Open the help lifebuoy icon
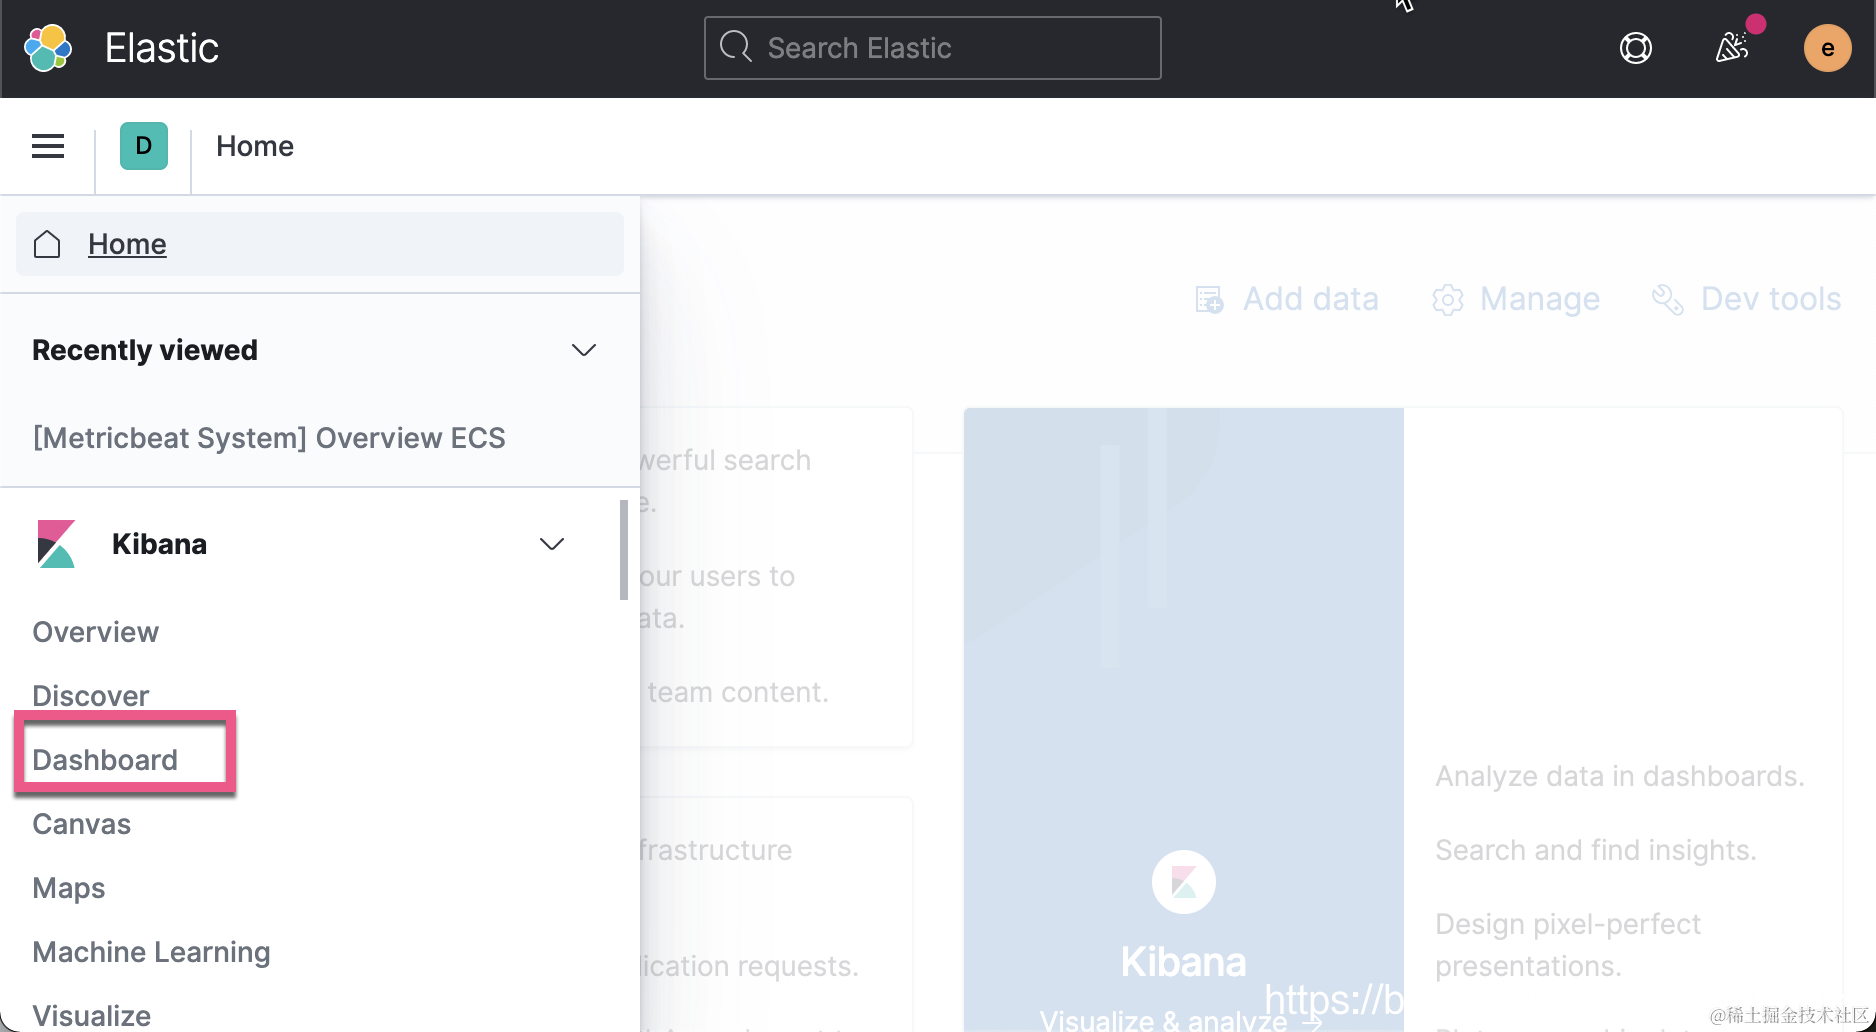Viewport: 1876px width, 1032px height. [x=1635, y=48]
